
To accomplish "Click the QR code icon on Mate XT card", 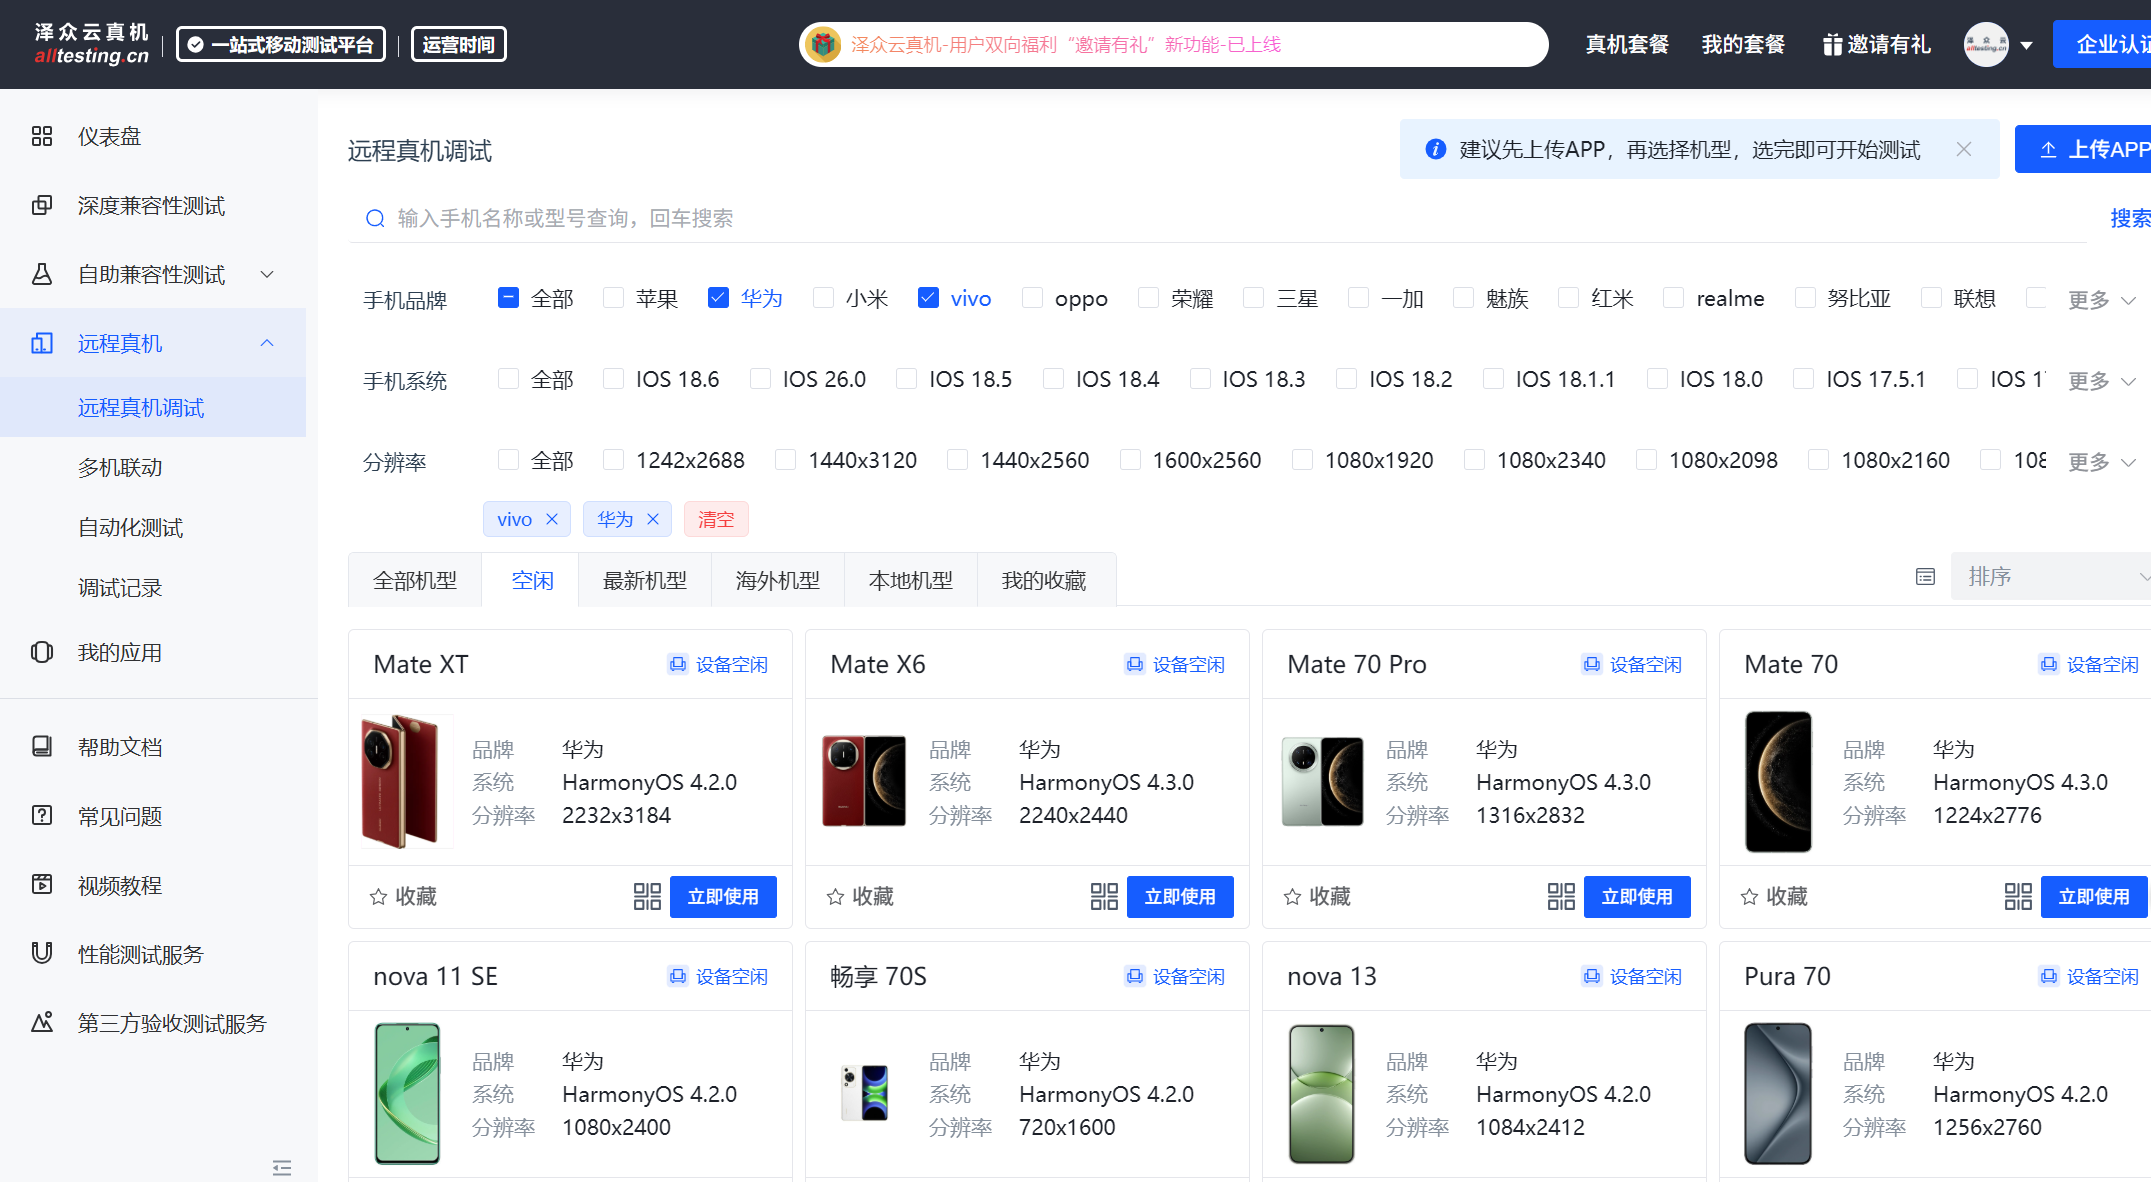I will 647,896.
